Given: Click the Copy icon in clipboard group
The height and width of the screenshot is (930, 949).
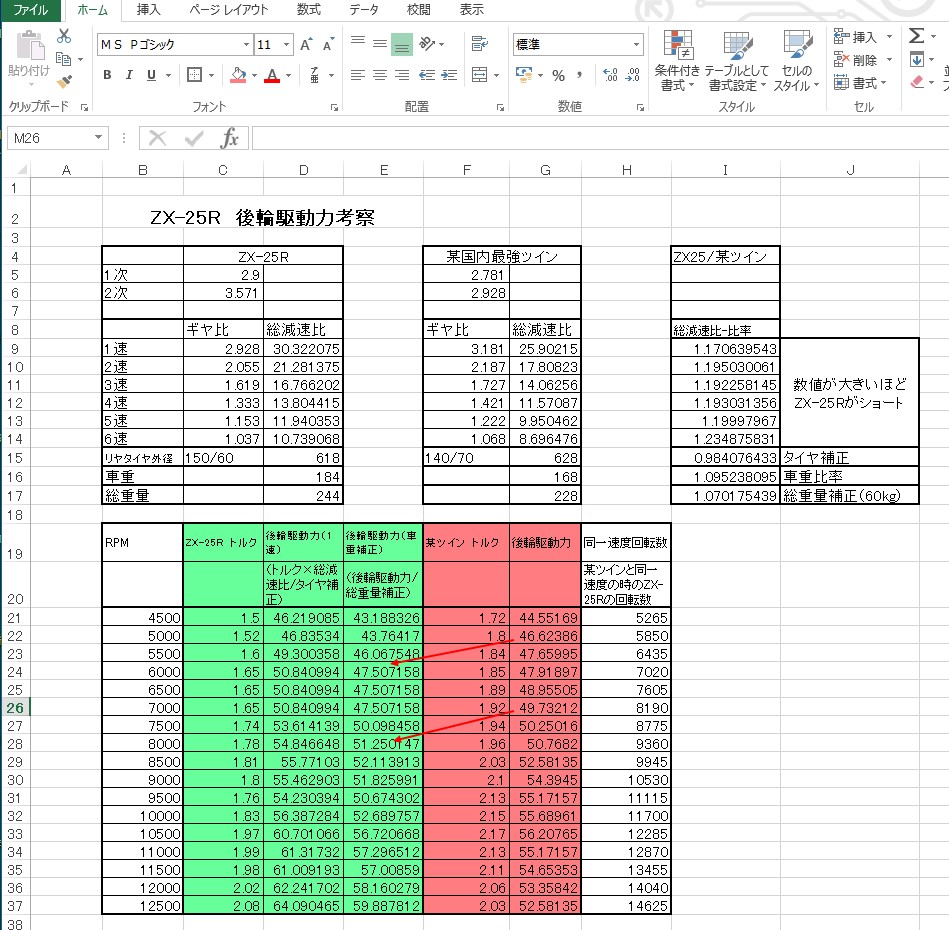Looking at the screenshot, I should pos(64,59).
